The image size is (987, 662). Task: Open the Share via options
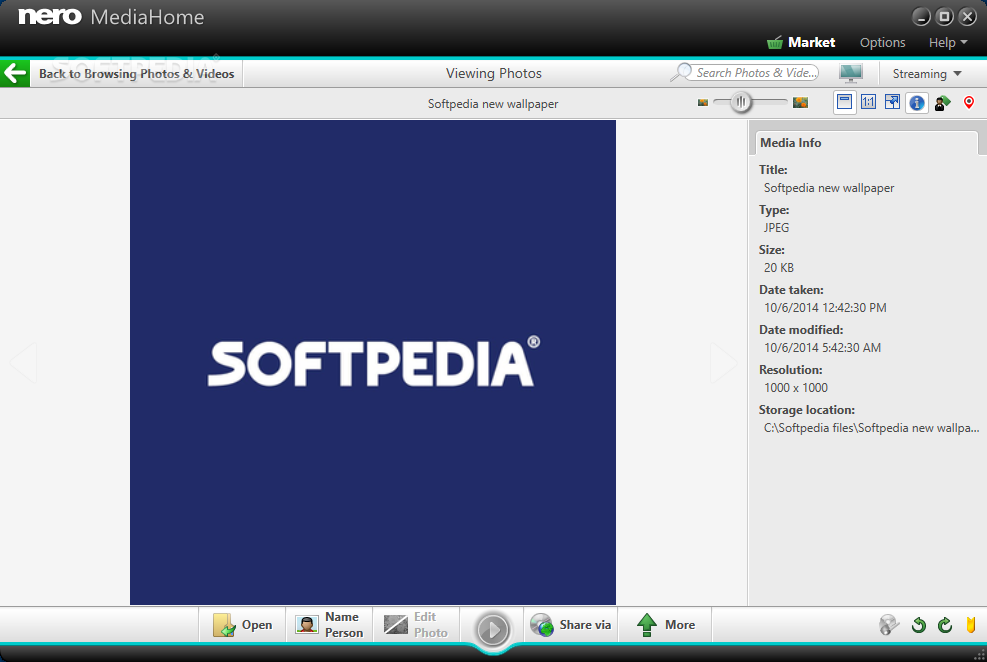(x=570, y=625)
